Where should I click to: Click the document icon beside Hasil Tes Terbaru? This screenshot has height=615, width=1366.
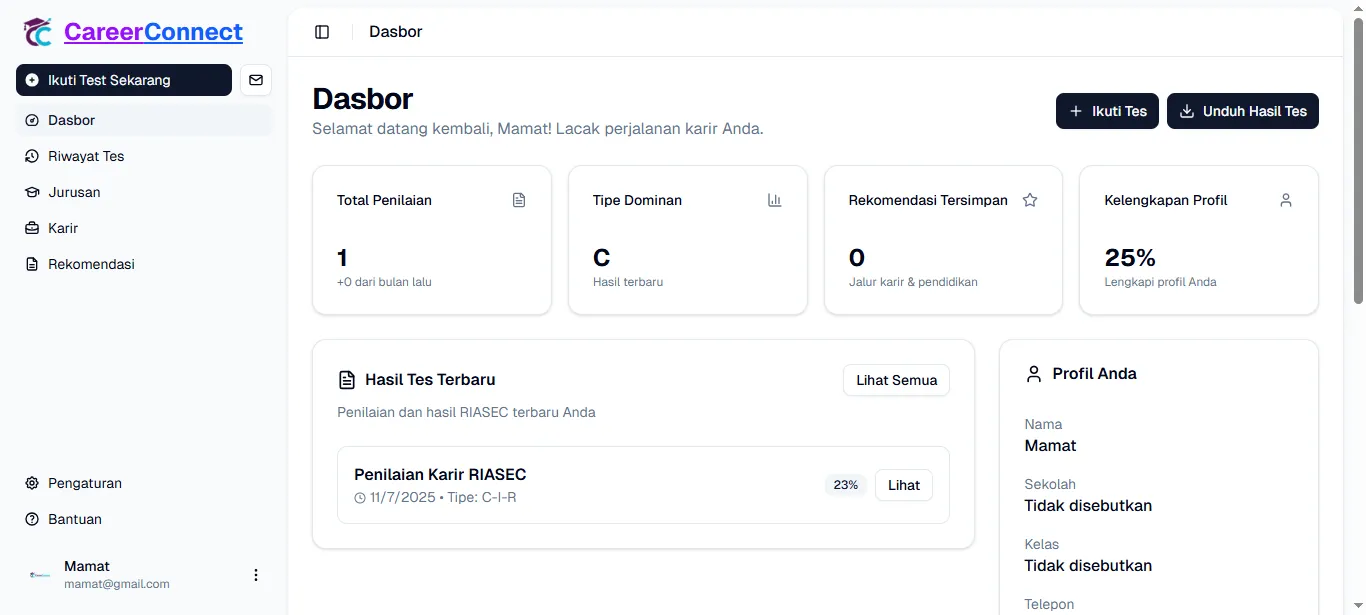point(347,379)
